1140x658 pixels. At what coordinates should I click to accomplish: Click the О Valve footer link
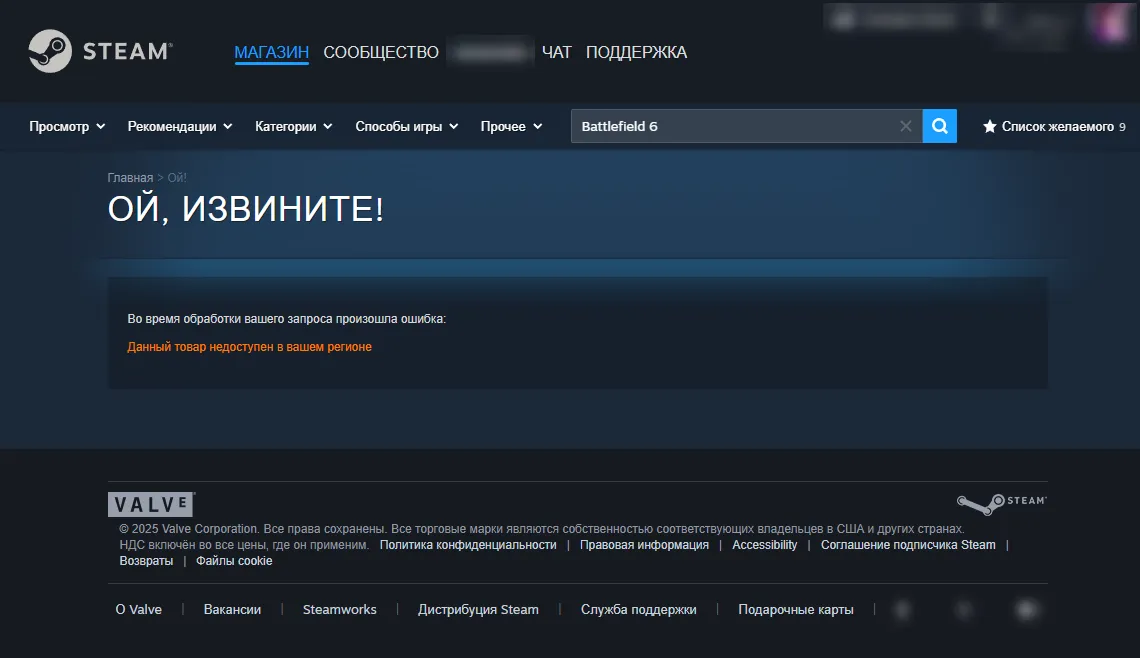[138, 609]
